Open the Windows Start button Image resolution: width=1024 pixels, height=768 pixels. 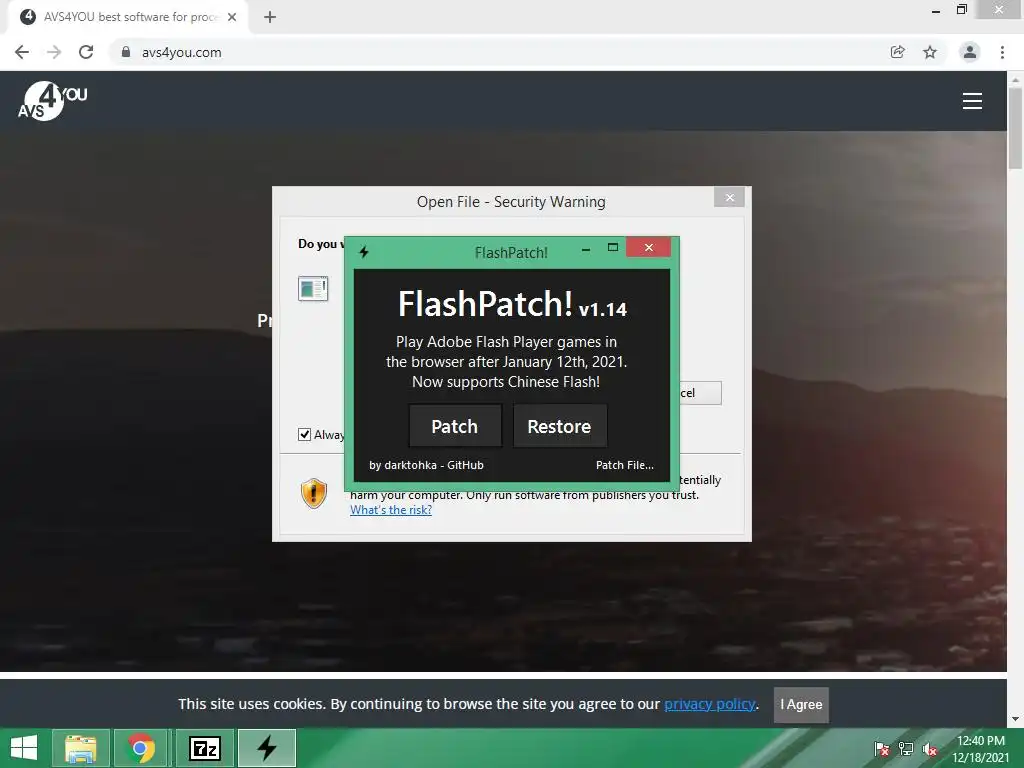[x=24, y=748]
